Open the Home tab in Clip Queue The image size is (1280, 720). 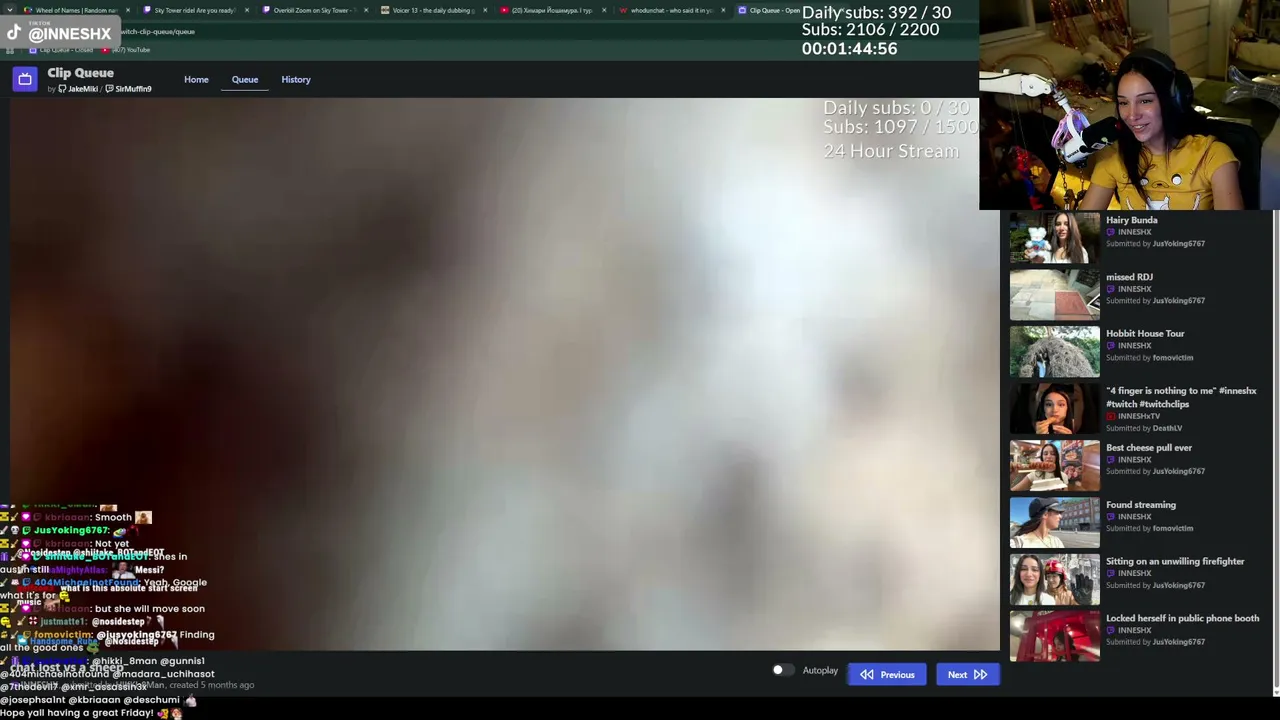point(196,79)
